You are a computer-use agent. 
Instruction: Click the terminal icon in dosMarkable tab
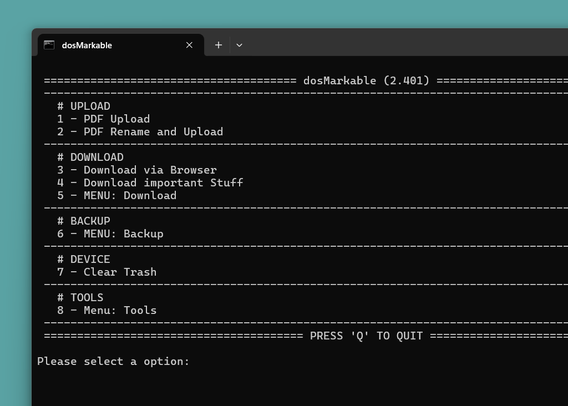(x=49, y=45)
